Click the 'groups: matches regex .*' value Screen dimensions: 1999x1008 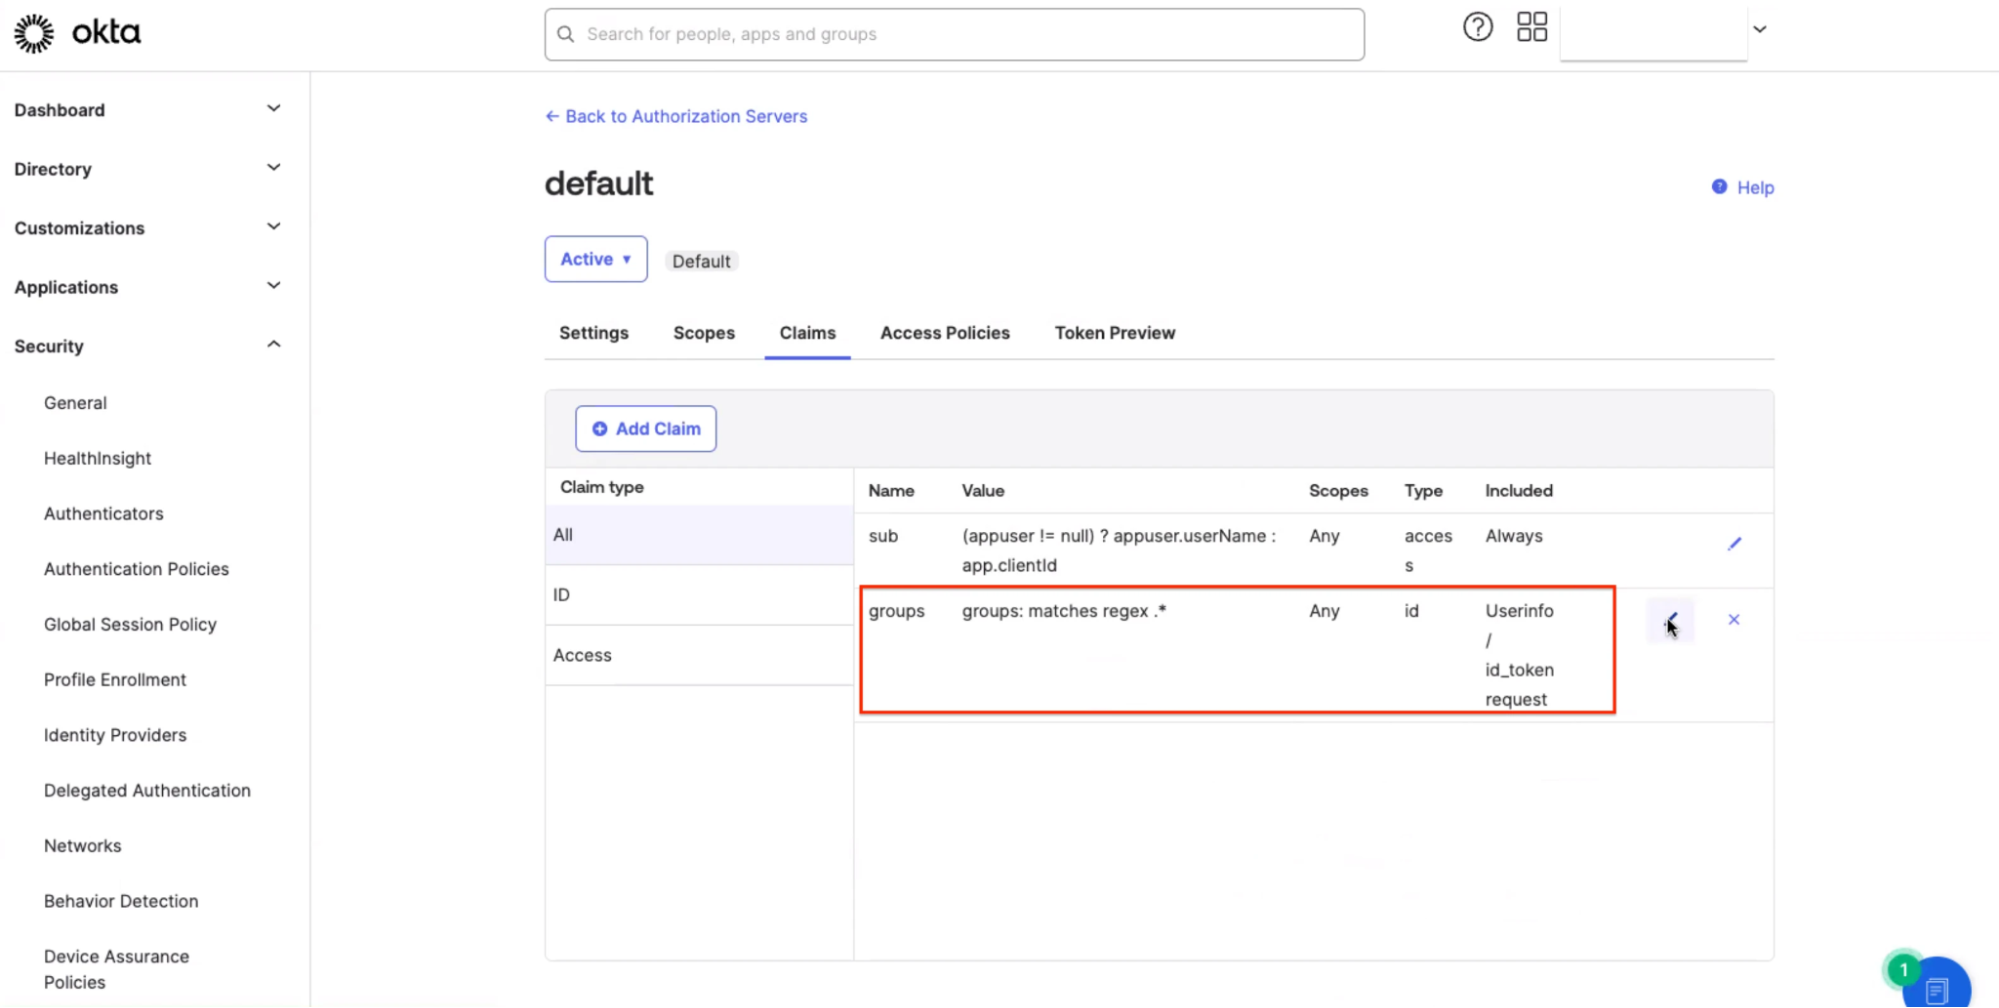coord(1064,610)
